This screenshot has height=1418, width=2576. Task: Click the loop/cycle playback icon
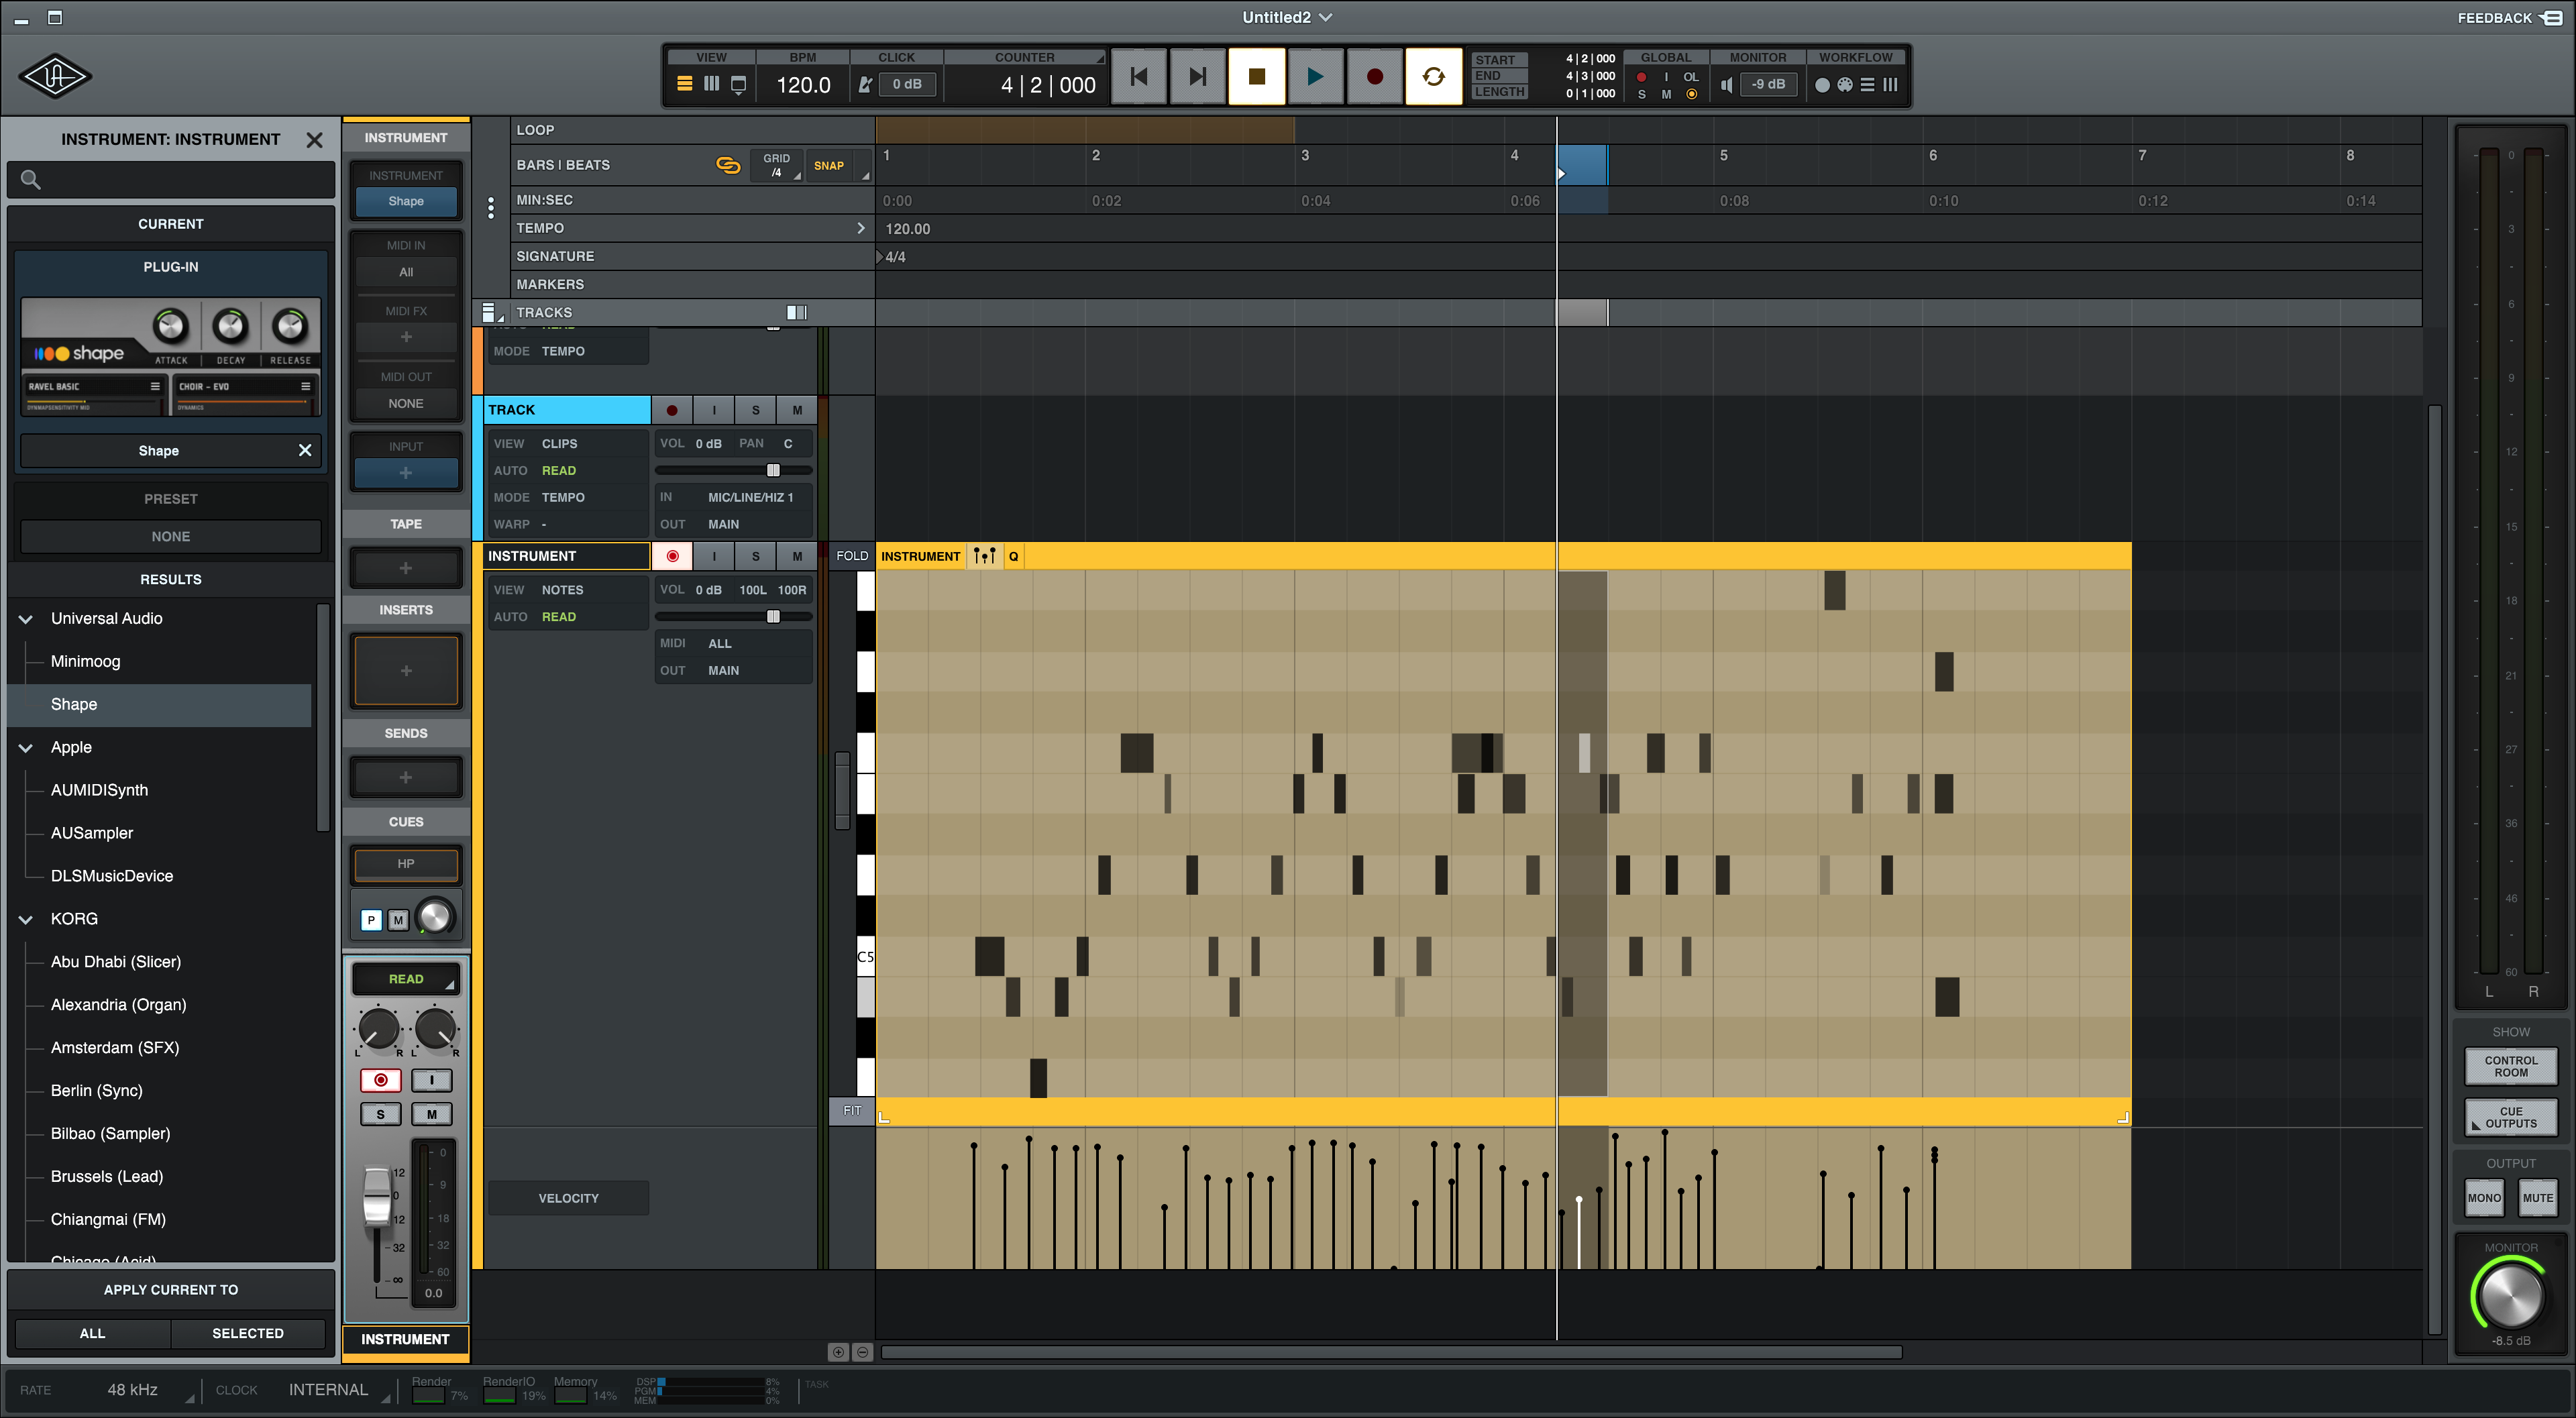(x=1432, y=76)
